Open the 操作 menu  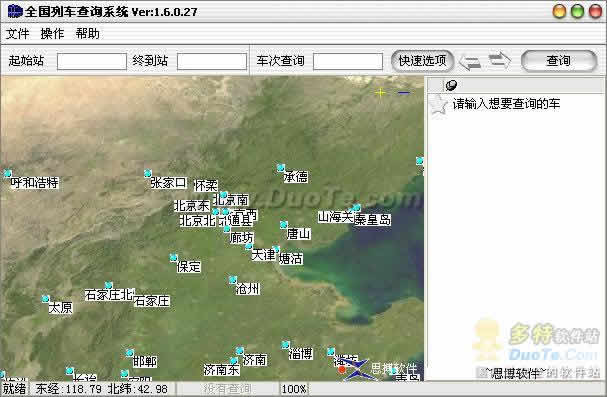(52, 34)
